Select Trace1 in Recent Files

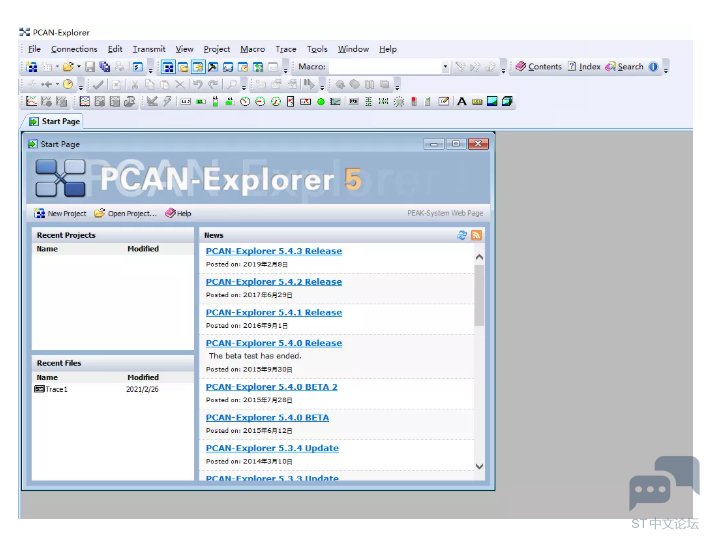(51, 389)
